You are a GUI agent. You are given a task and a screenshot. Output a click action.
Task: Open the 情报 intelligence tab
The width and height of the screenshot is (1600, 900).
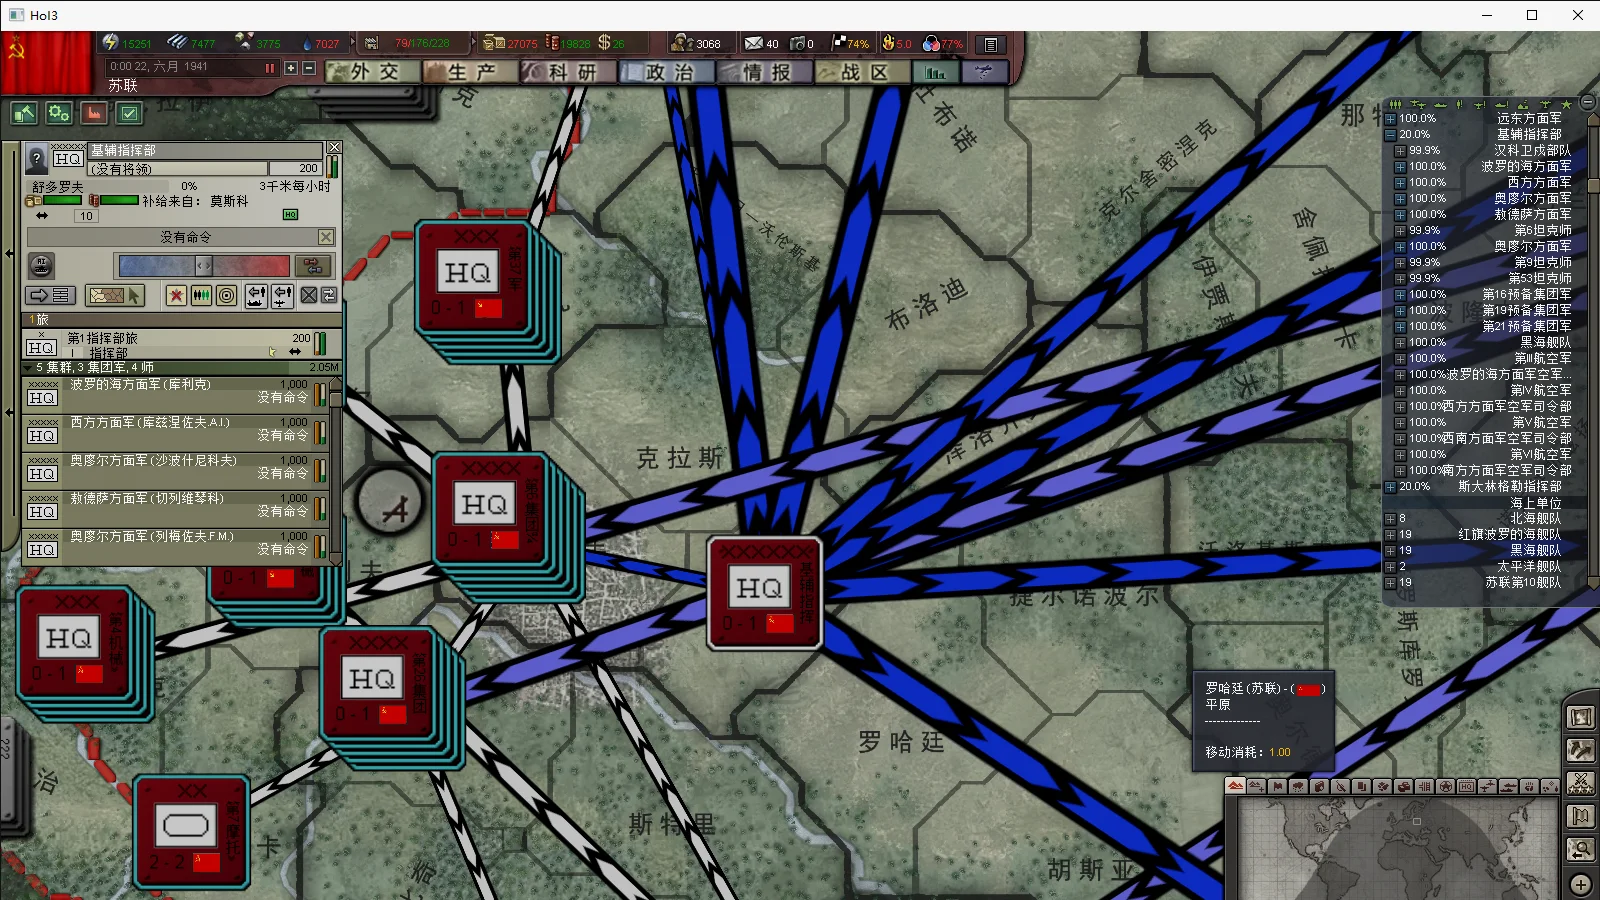pos(765,72)
